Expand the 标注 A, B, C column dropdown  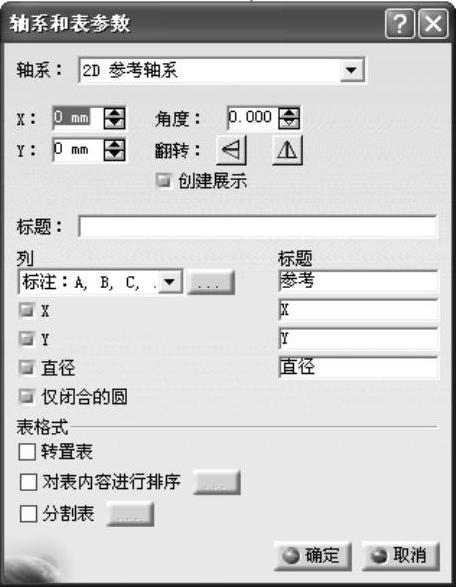point(170,282)
